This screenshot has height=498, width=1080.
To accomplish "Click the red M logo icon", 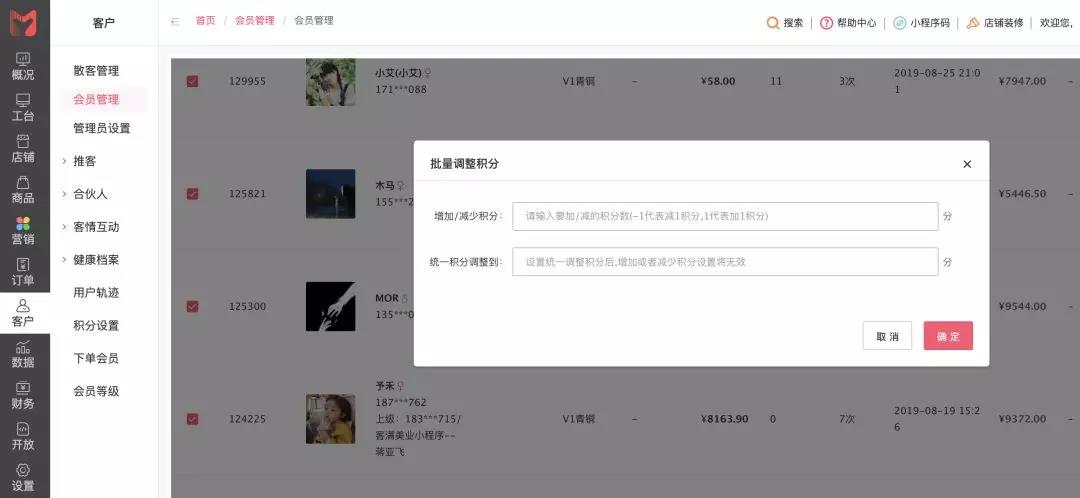I will pos(23,22).
